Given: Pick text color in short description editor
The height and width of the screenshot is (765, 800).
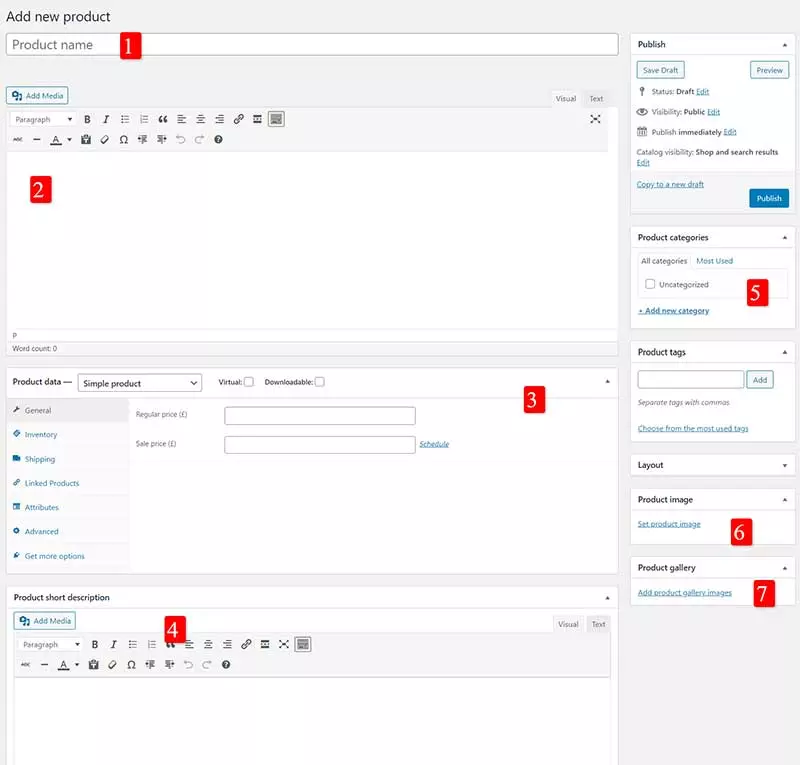Looking at the screenshot, I should [63, 664].
